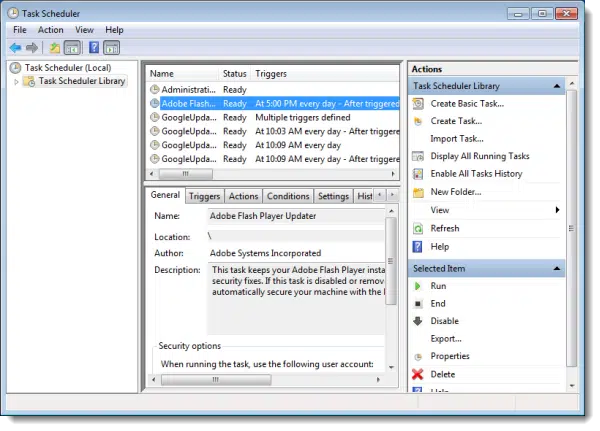The height and width of the screenshot is (431, 600).
Task: Click the Help icon under Task Scheduler Library
Action: pyautogui.click(x=417, y=247)
